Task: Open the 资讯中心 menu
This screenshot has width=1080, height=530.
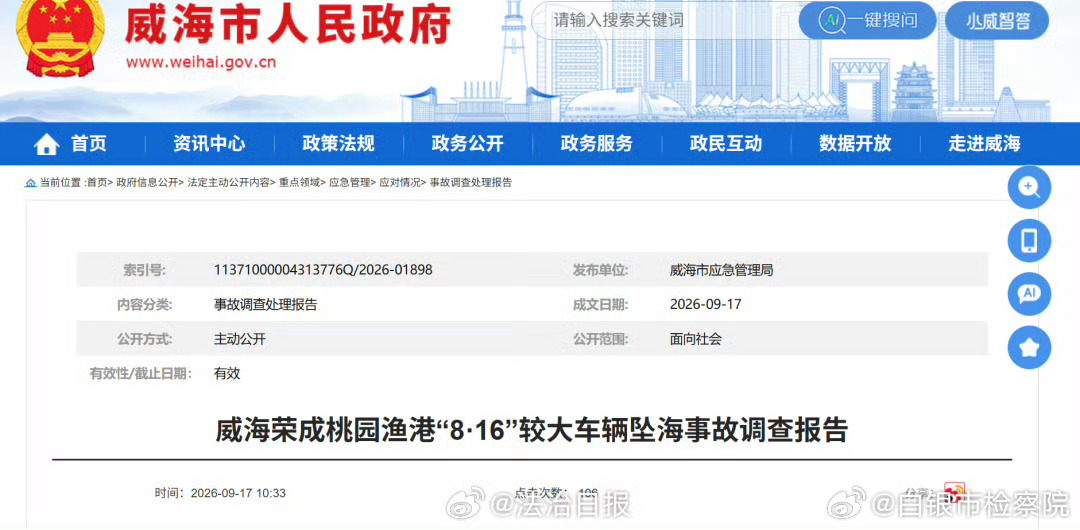Action: tap(209, 144)
